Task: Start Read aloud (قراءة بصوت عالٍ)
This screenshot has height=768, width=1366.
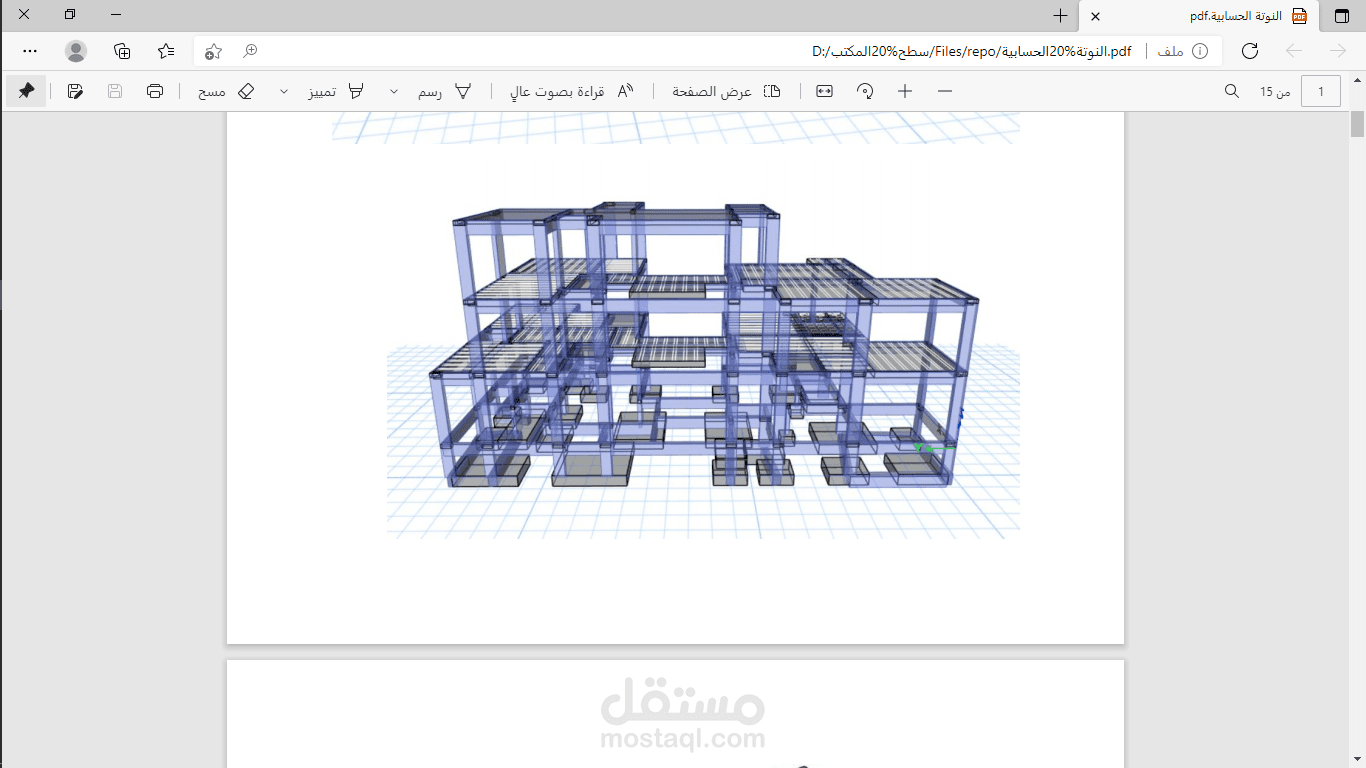Action: (572, 91)
